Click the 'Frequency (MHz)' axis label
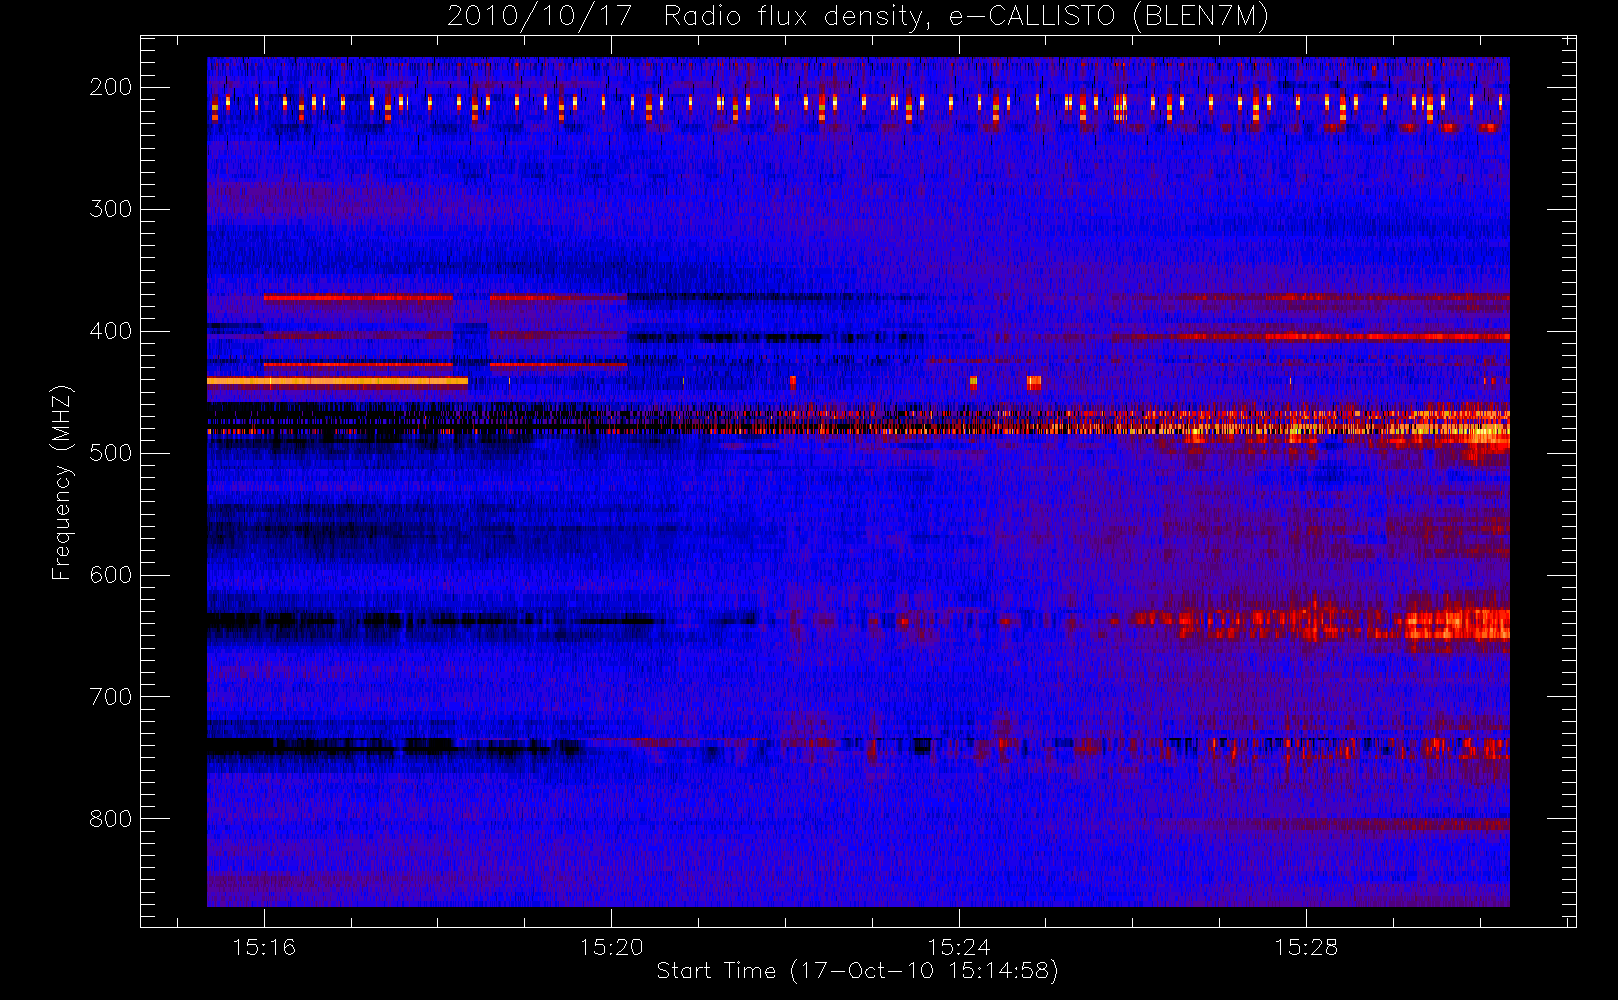Image resolution: width=1618 pixels, height=1000 pixels. coord(62,482)
